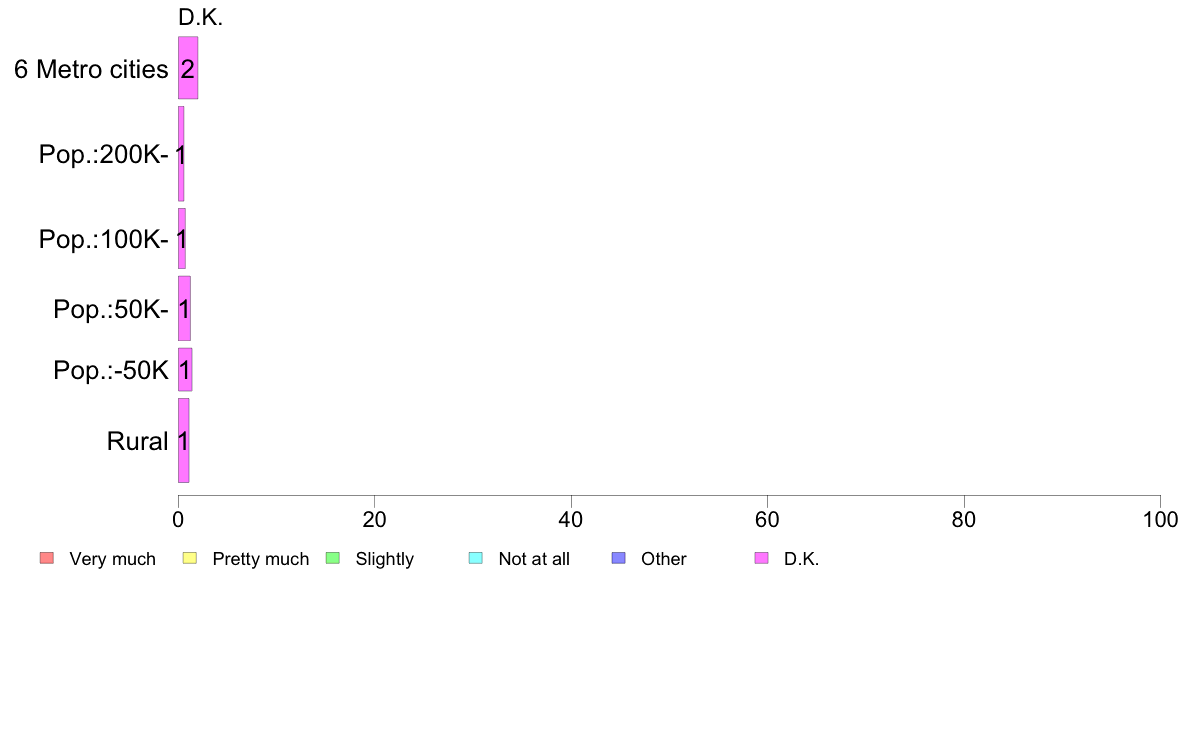Image resolution: width=1188 pixels, height=736 pixels.
Task: Click the 40 tick label on axis
Action: 571,519
